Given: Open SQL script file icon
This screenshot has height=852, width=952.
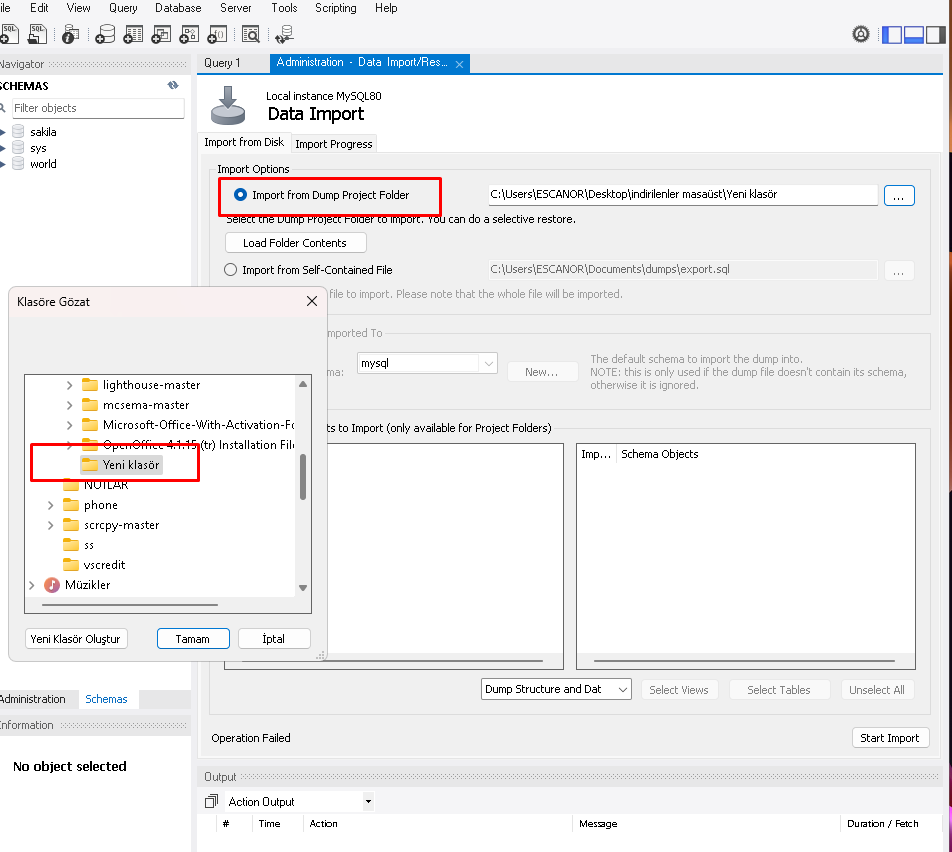Looking at the screenshot, I should 38,34.
